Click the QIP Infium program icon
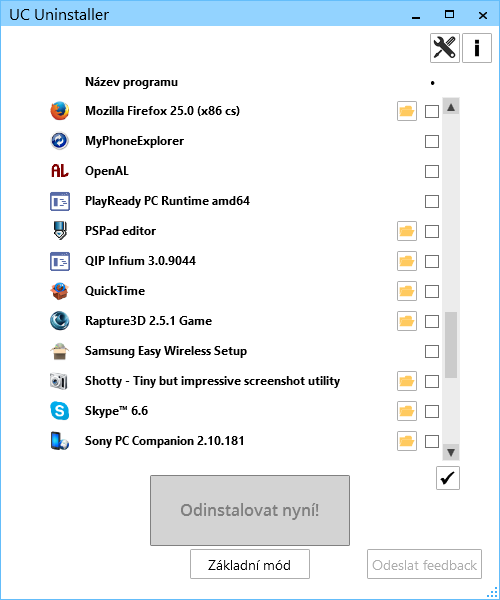 pos(60,261)
